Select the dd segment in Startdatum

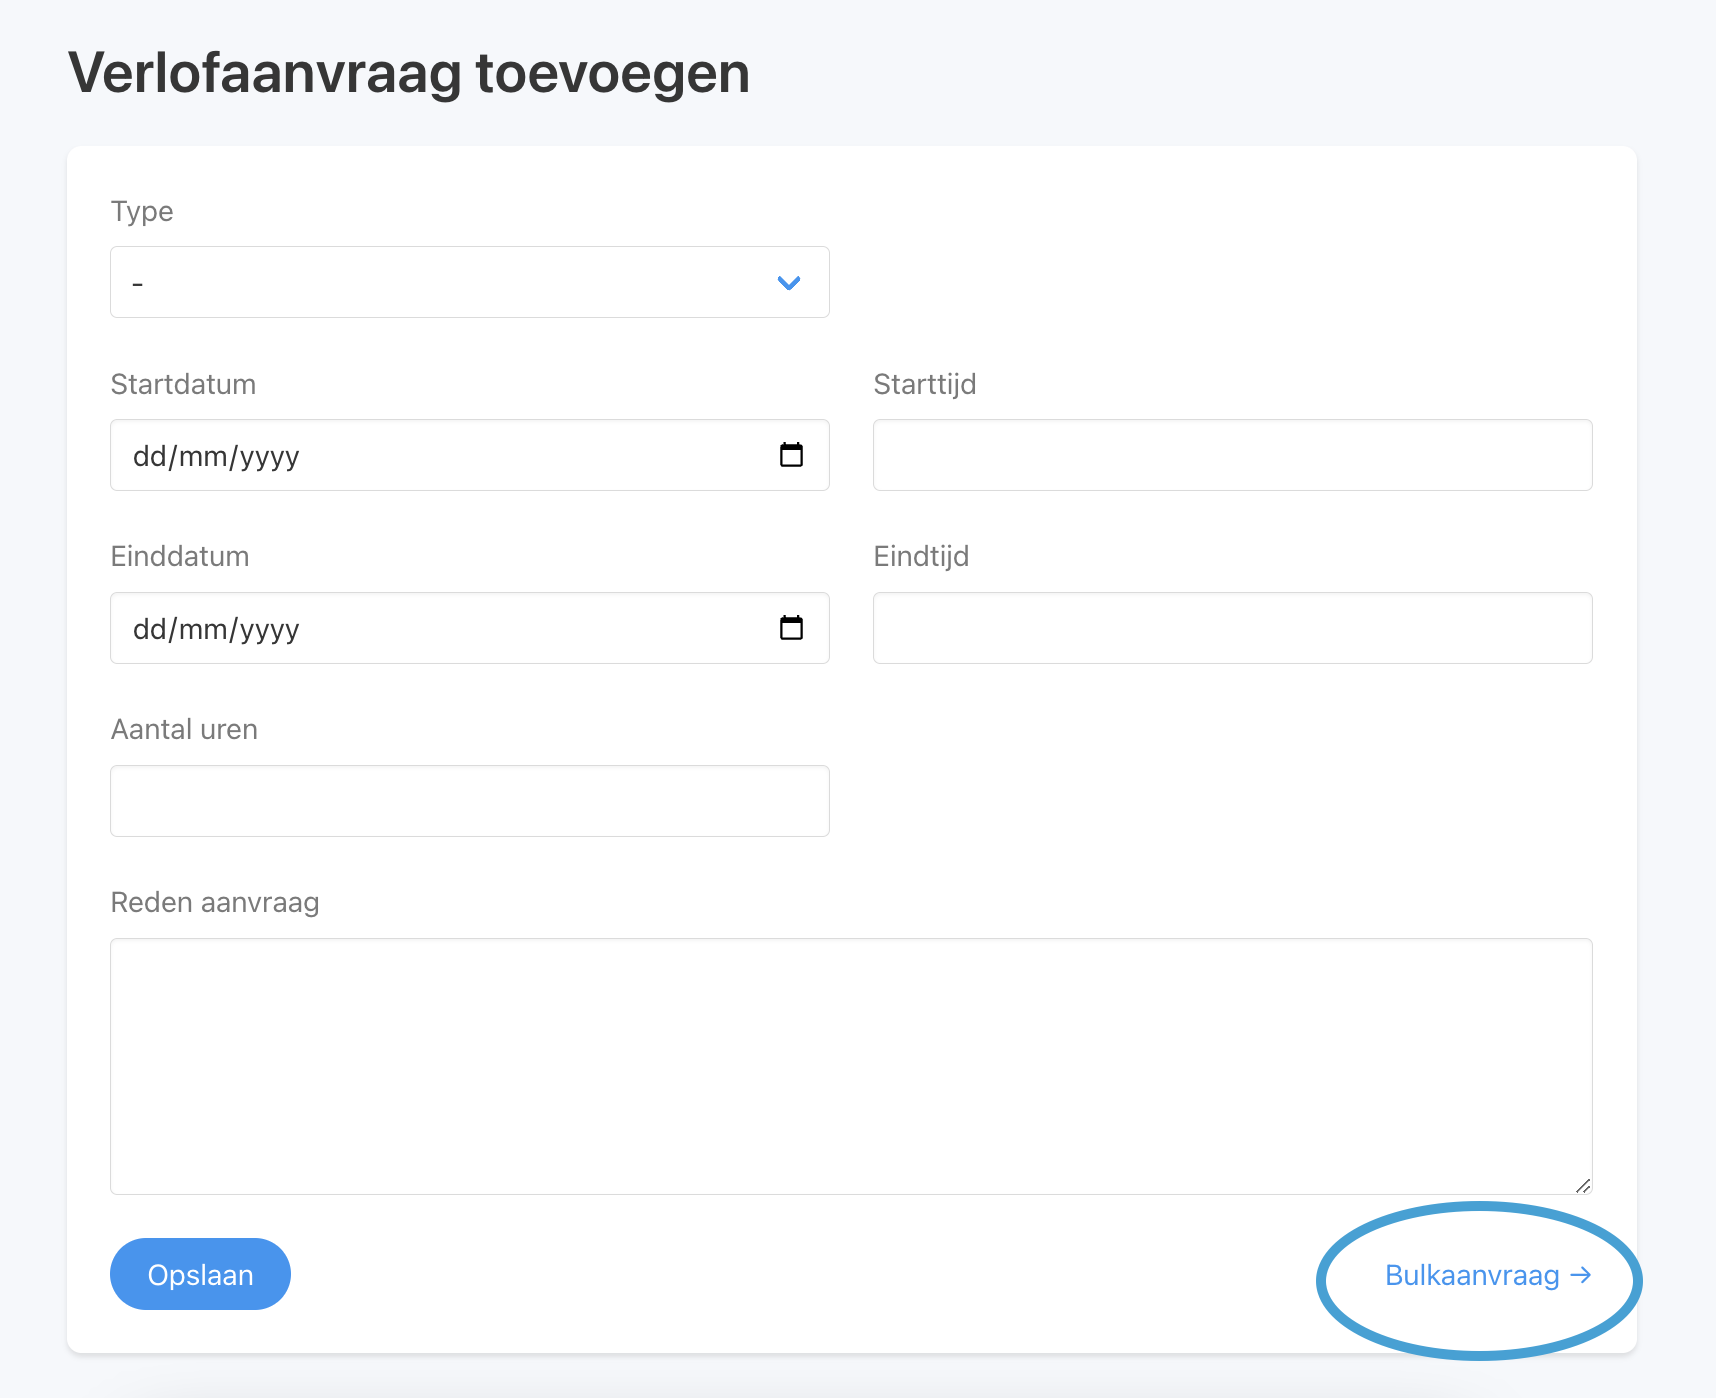point(150,456)
